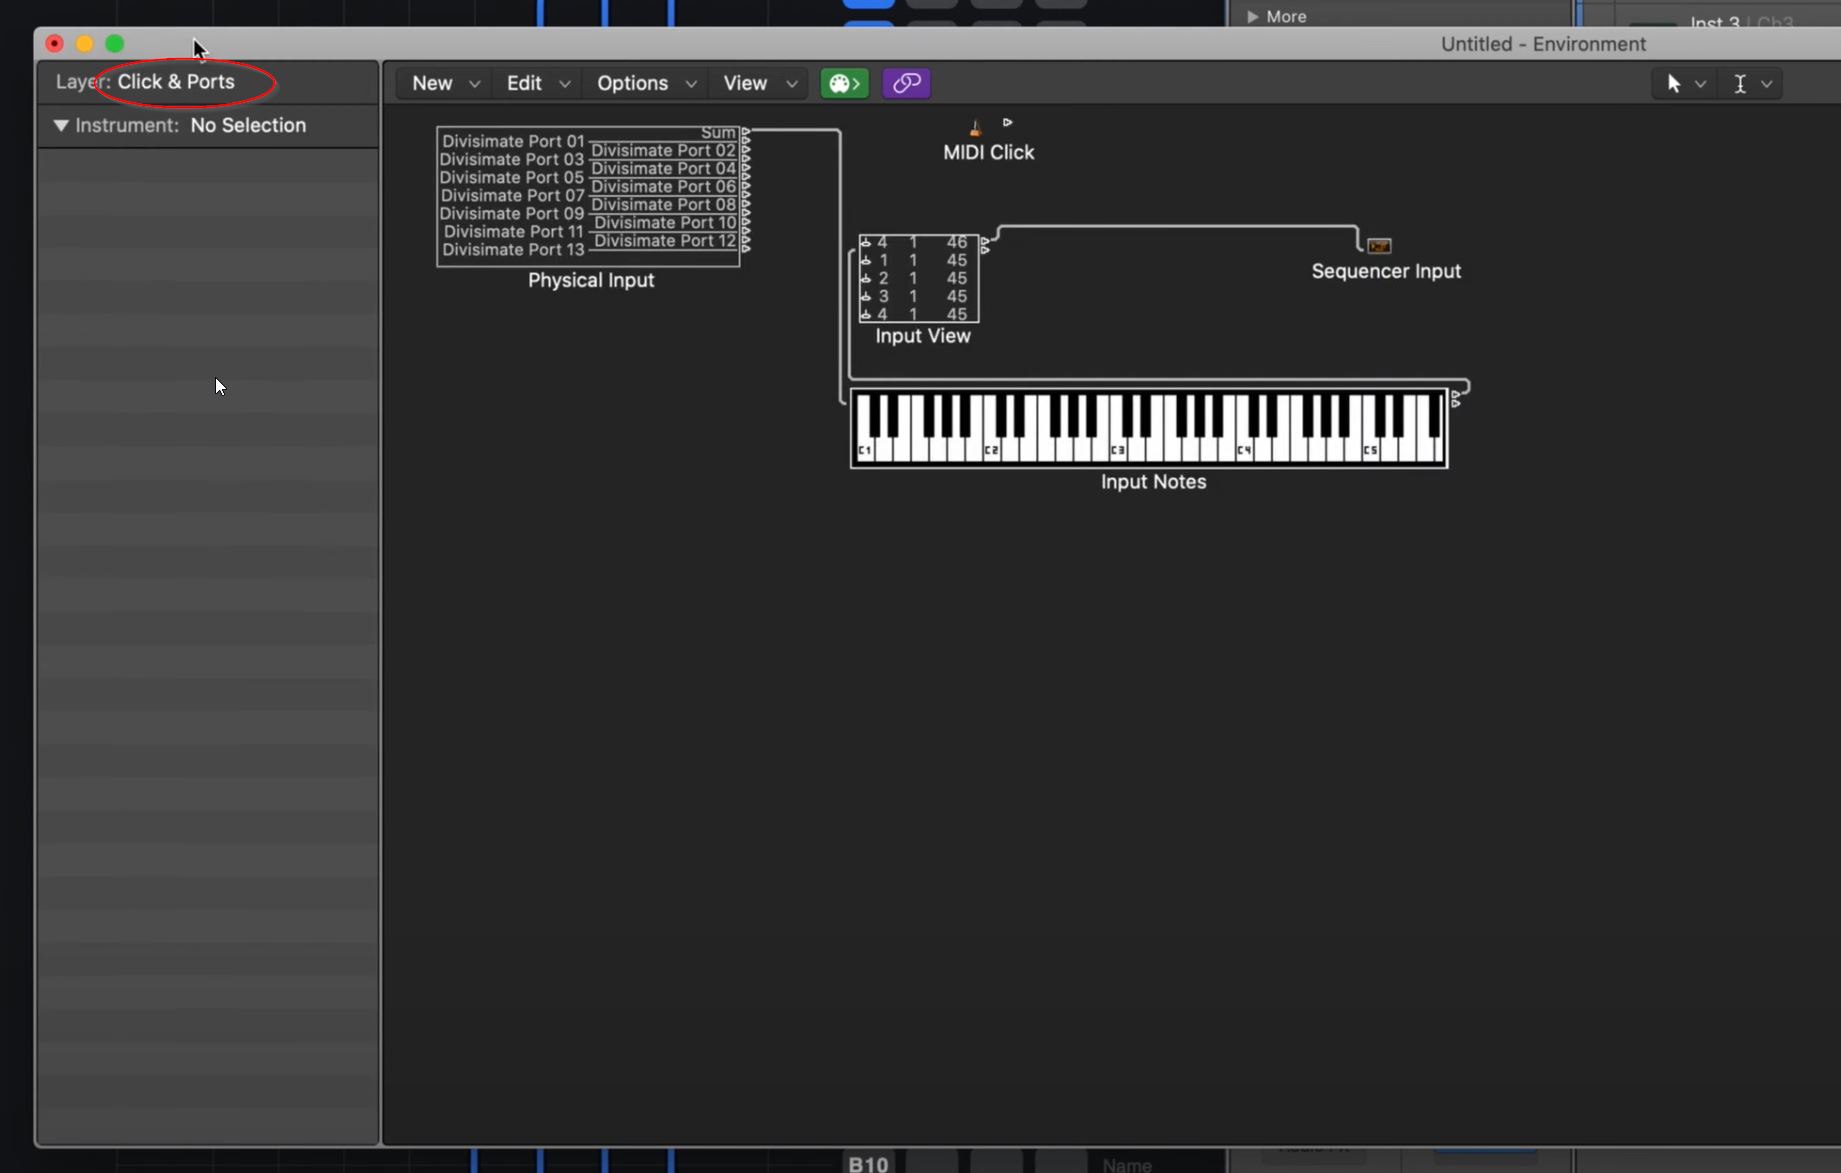Zoom the Environment window with green button
This screenshot has width=1841, height=1173.
[x=115, y=44]
